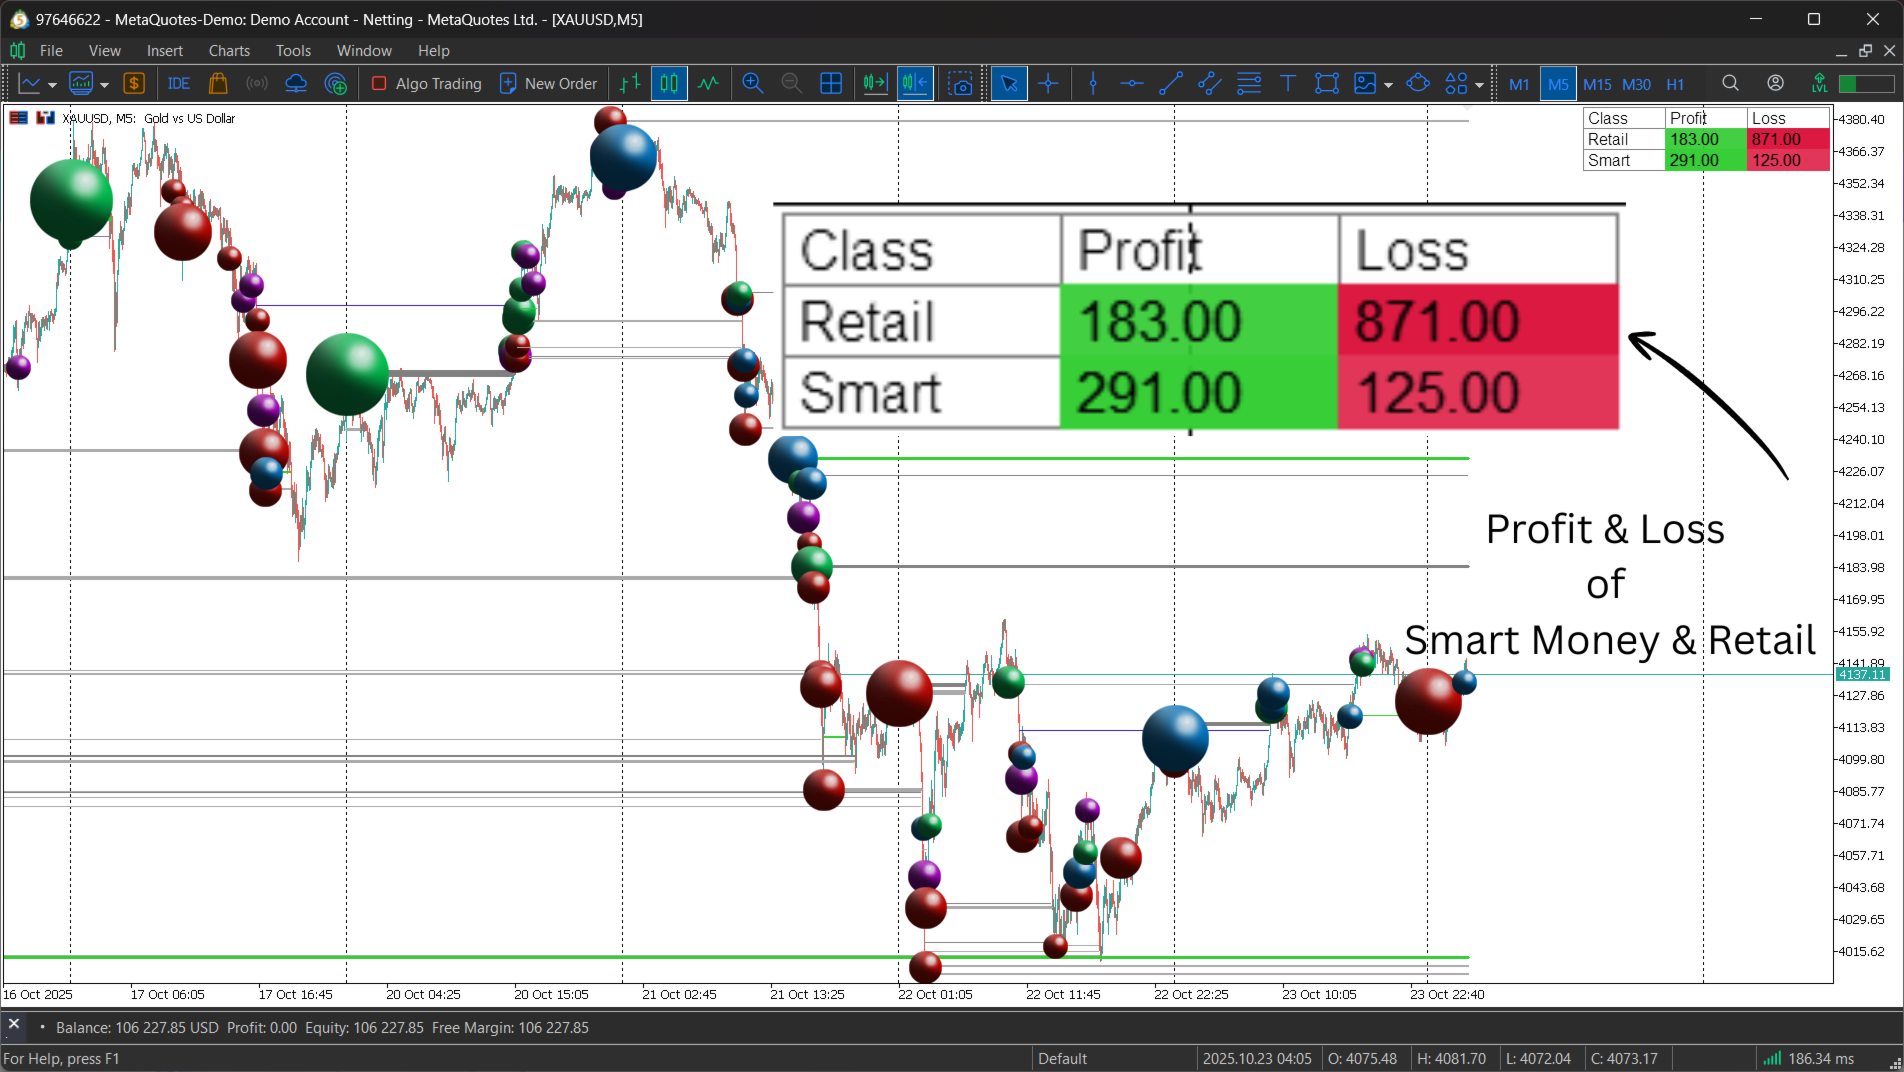Image resolution: width=1904 pixels, height=1072 pixels.
Task: Open the search magnifier
Action: [1730, 84]
